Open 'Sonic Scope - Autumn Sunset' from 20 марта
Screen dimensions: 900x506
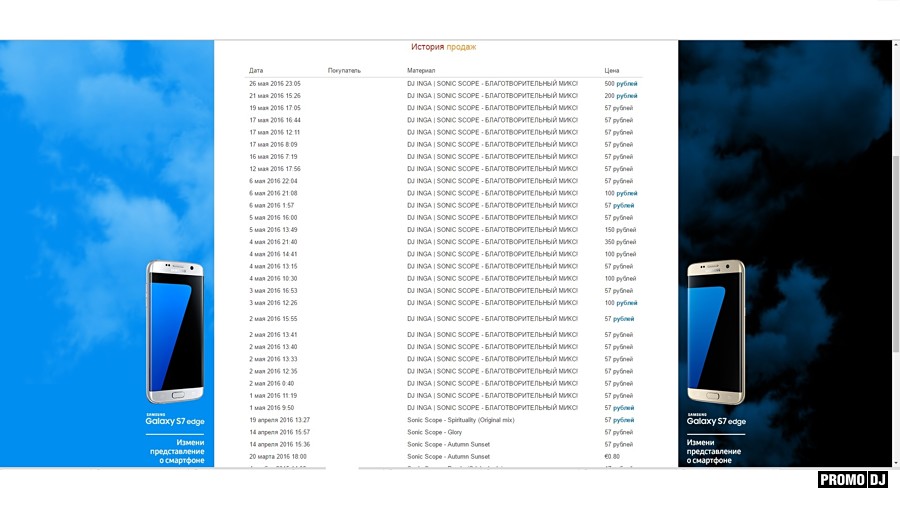[x=448, y=456]
